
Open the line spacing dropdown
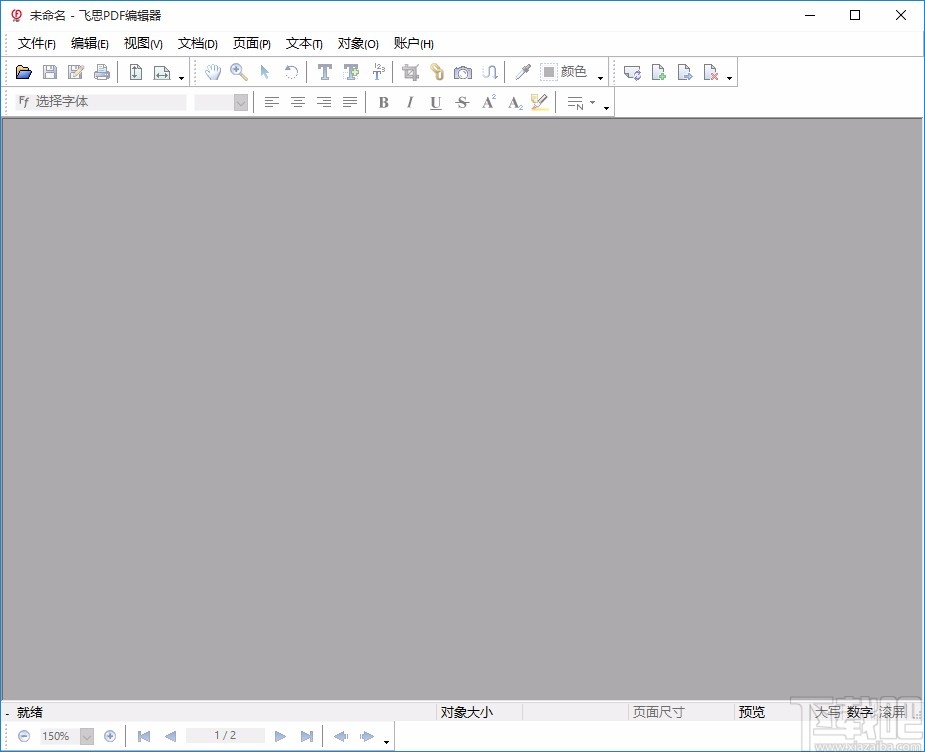tap(592, 101)
